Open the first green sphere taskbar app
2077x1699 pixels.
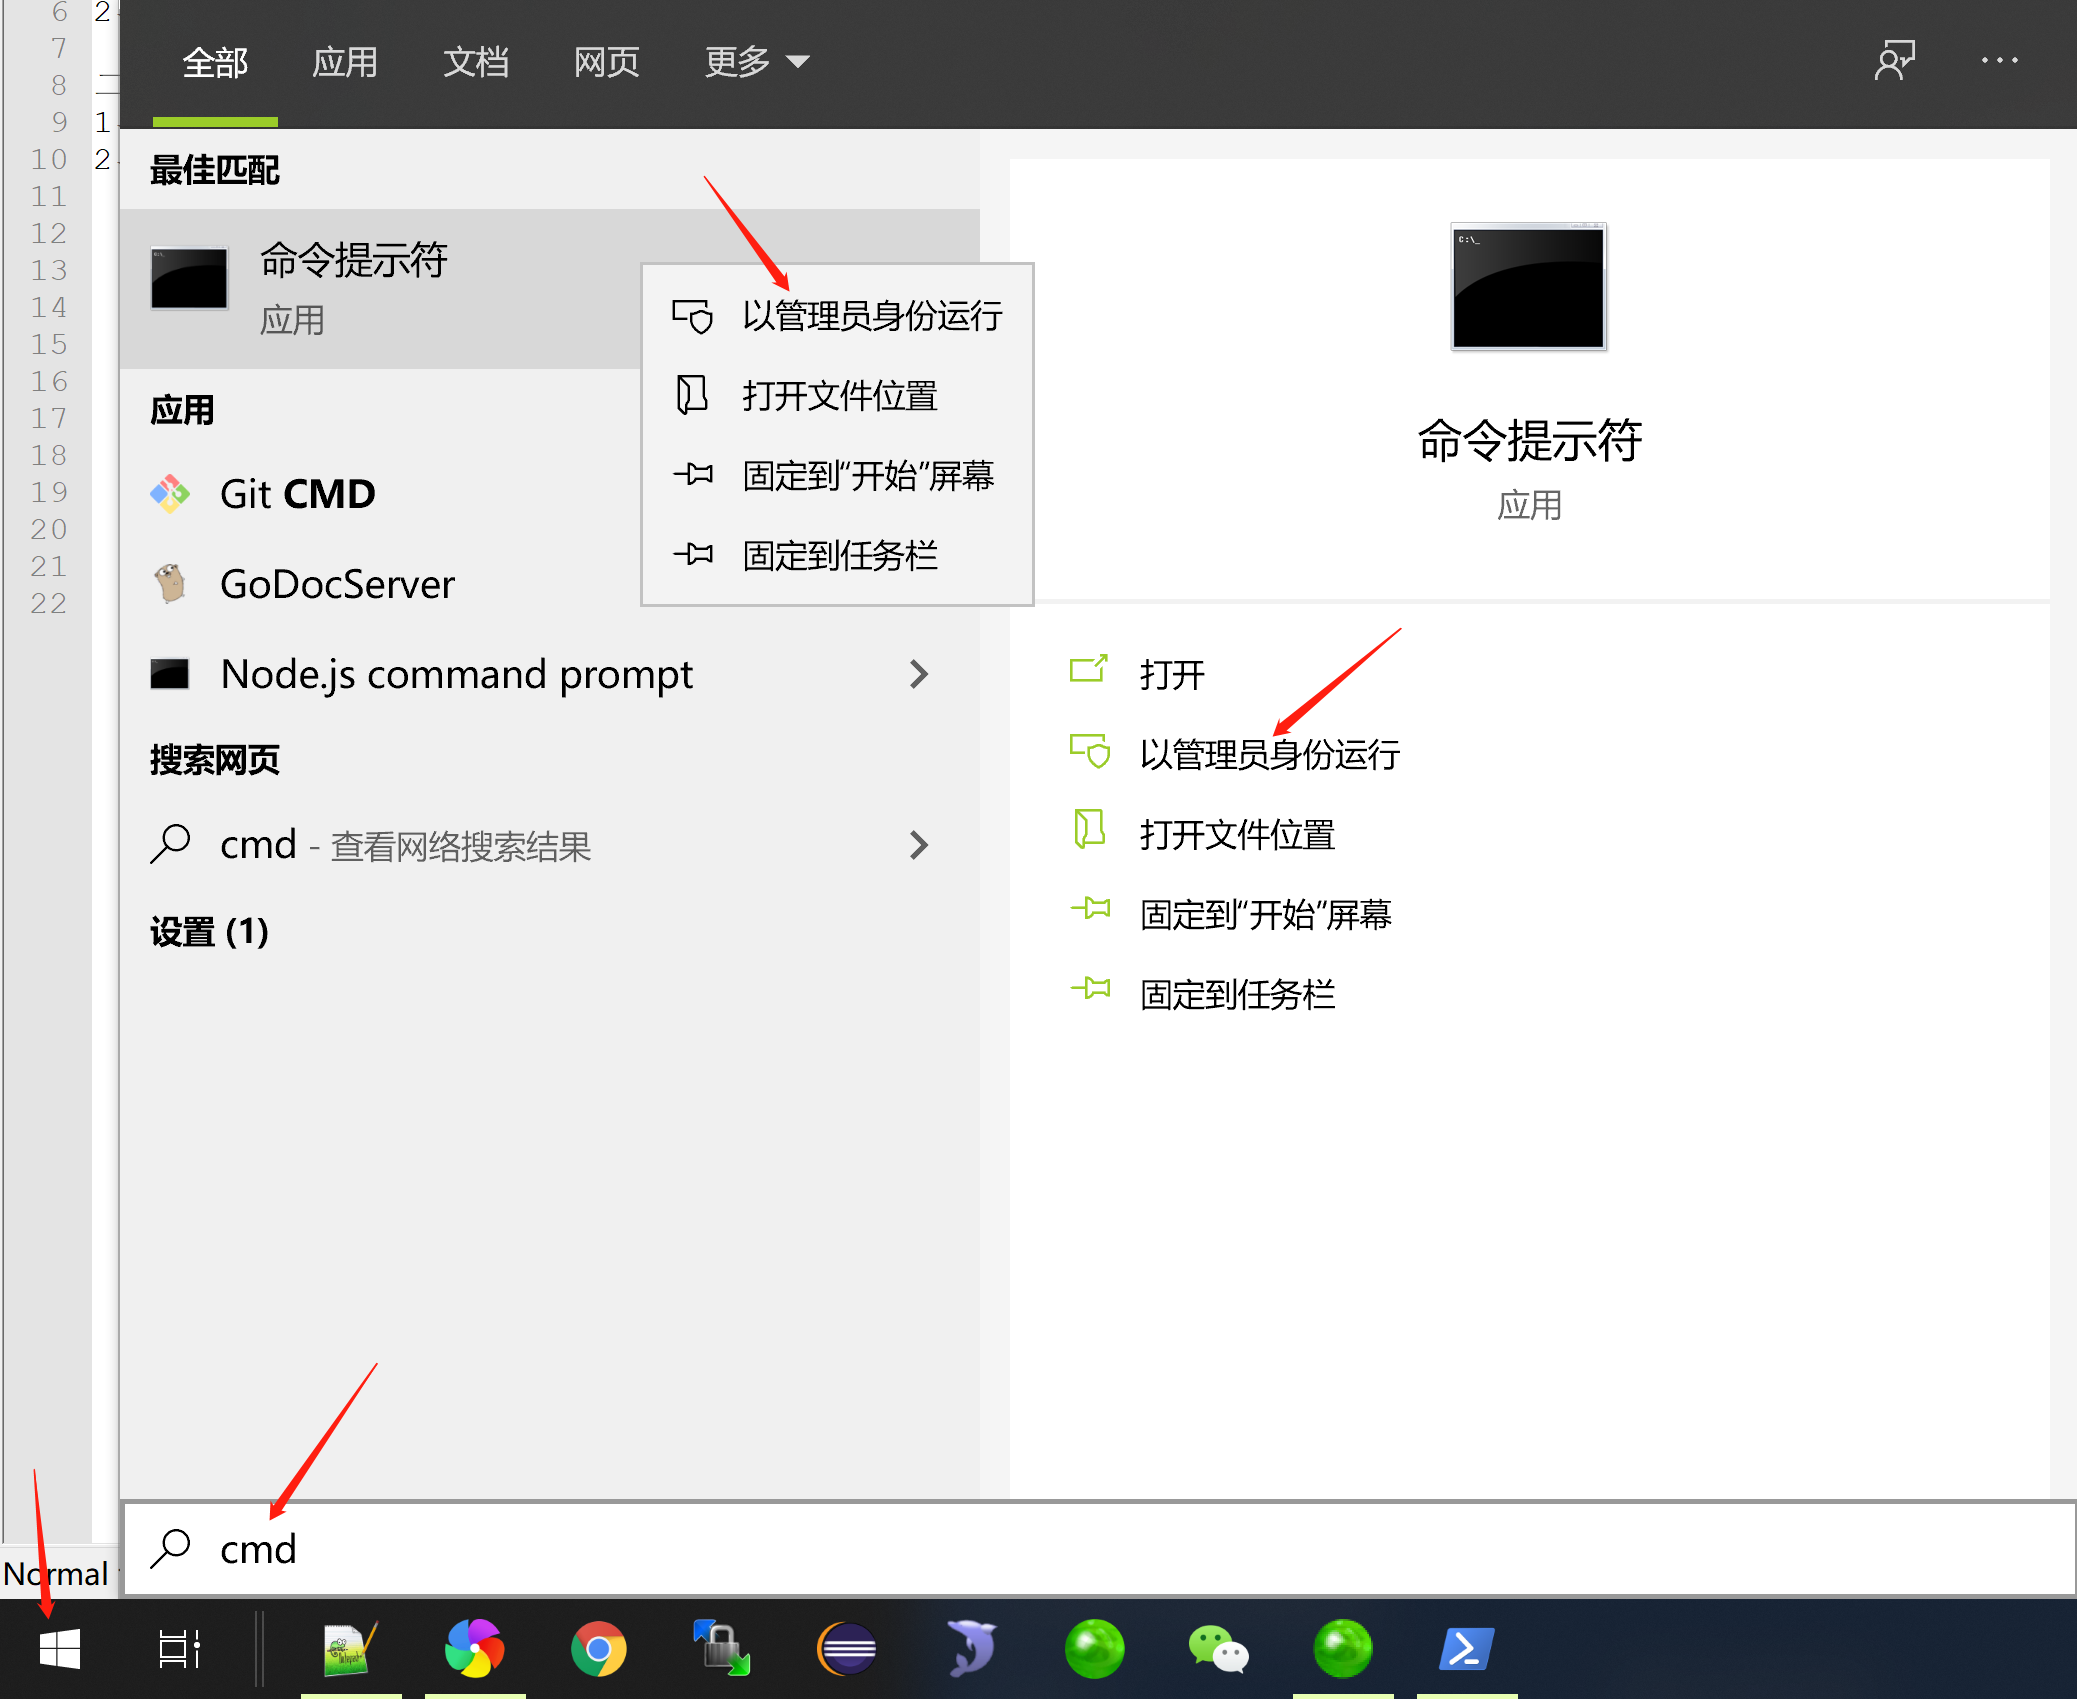pos(1095,1649)
